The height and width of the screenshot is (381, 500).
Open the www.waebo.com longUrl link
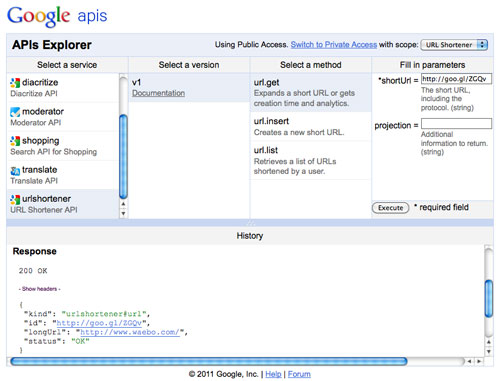coord(130,332)
